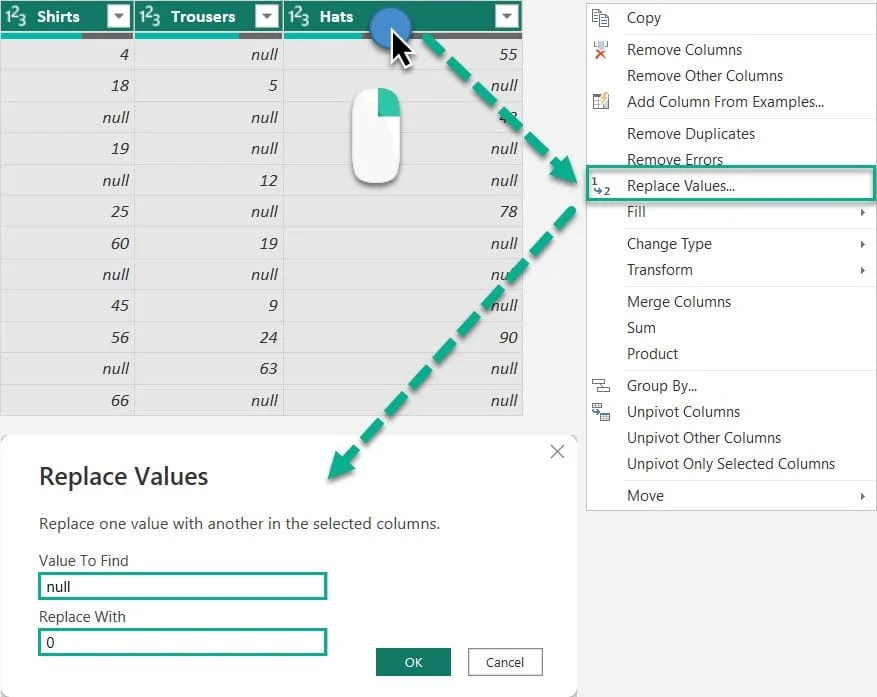877x697 pixels.
Task: Open the Trousers column filter dropdown
Action: pyautogui.click(x=266, y=16)
